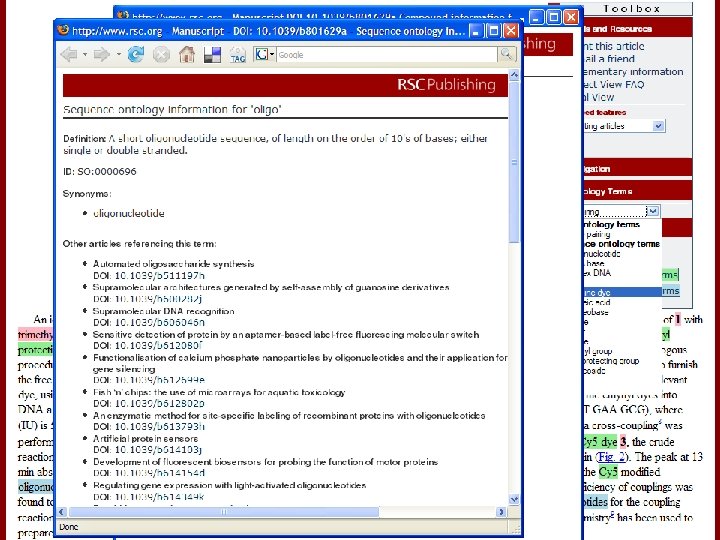Screen dimensions: 720x540
Task: Click the search magnifier icon
Action: point(507,54)
